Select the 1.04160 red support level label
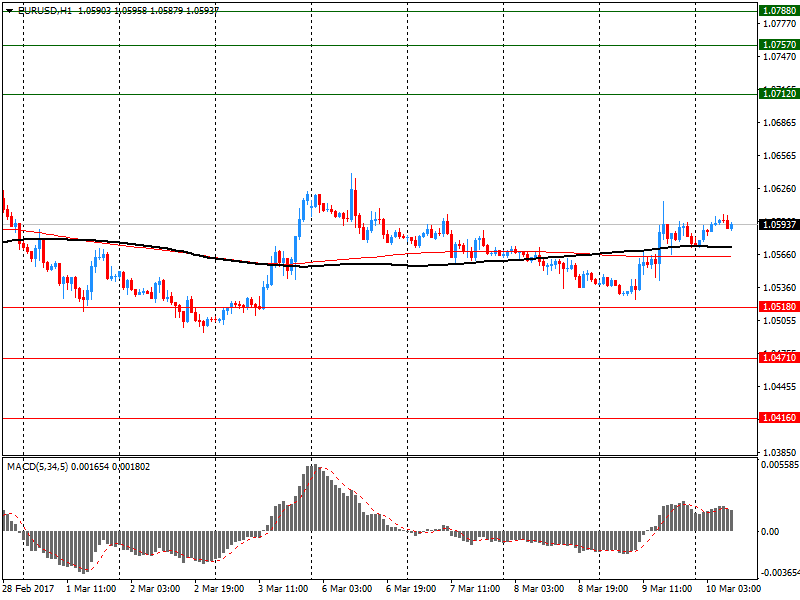The image size is (800, 600). (779, 418)
